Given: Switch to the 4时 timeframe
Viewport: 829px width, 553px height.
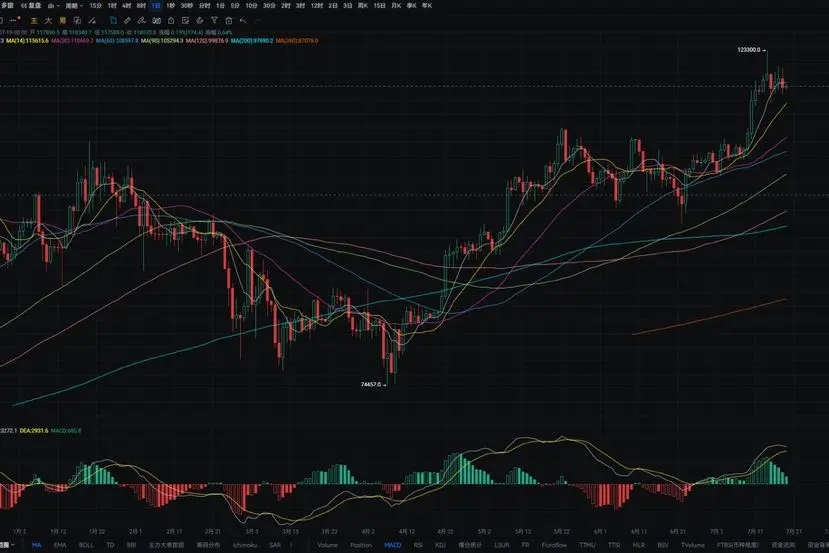Looking at the screenshot, I should click(x=126, y=6).
